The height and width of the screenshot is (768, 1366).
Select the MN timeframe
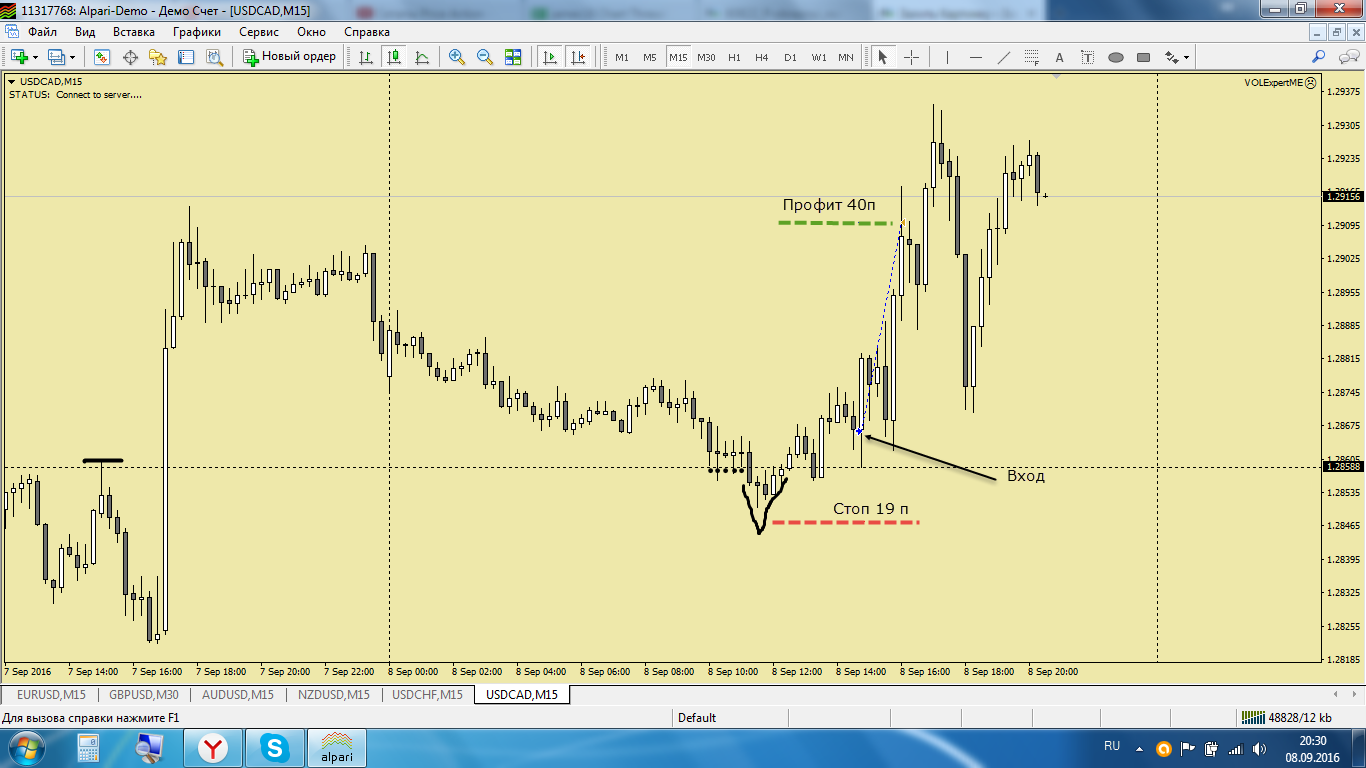846,57
